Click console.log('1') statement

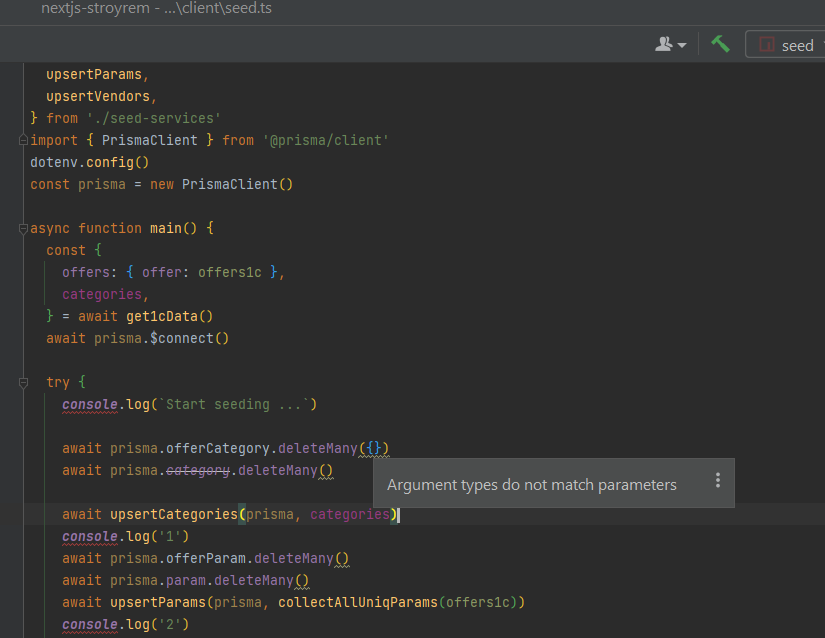click(125, 536)
